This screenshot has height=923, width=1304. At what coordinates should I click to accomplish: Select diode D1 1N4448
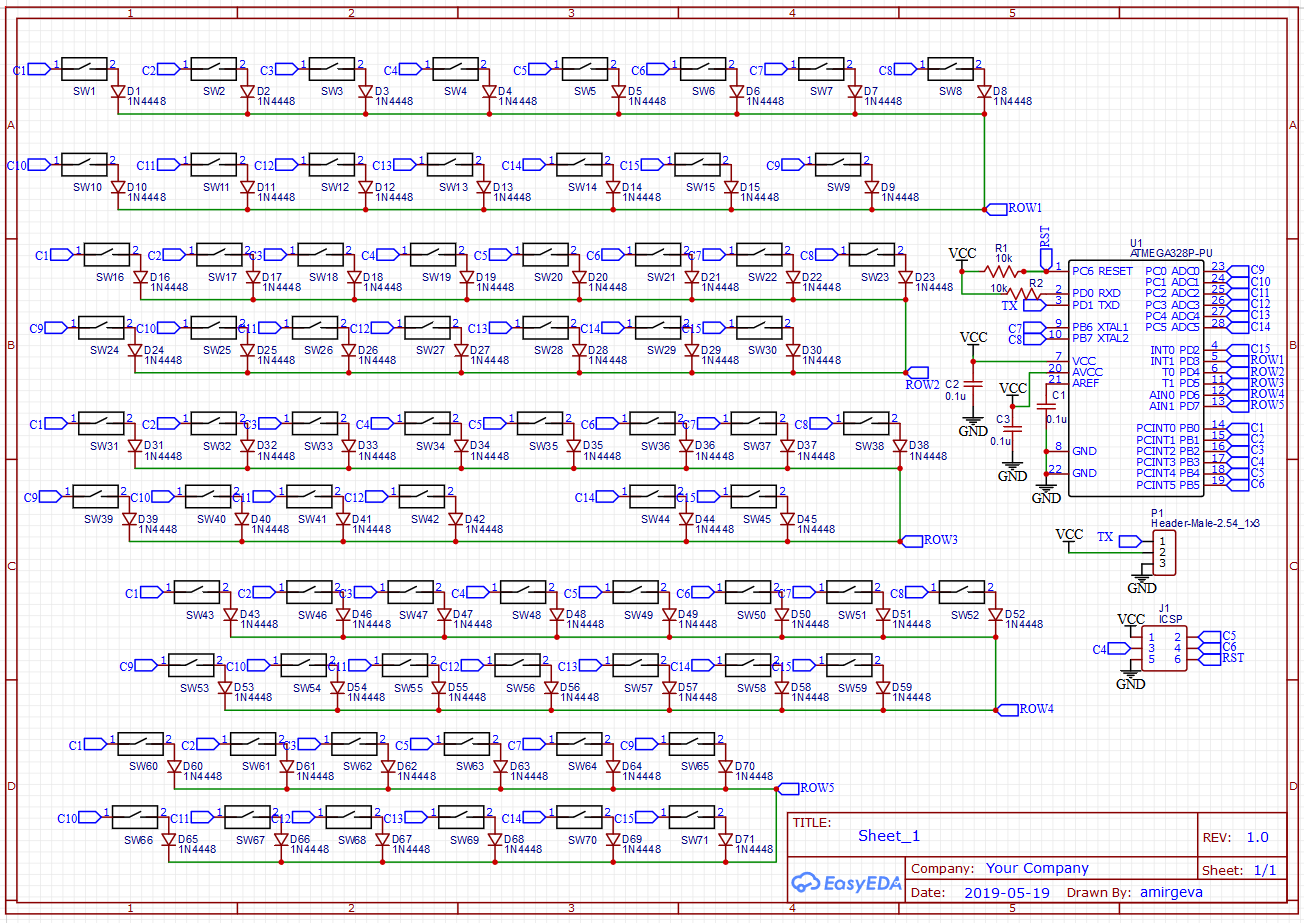coord(120,91)
